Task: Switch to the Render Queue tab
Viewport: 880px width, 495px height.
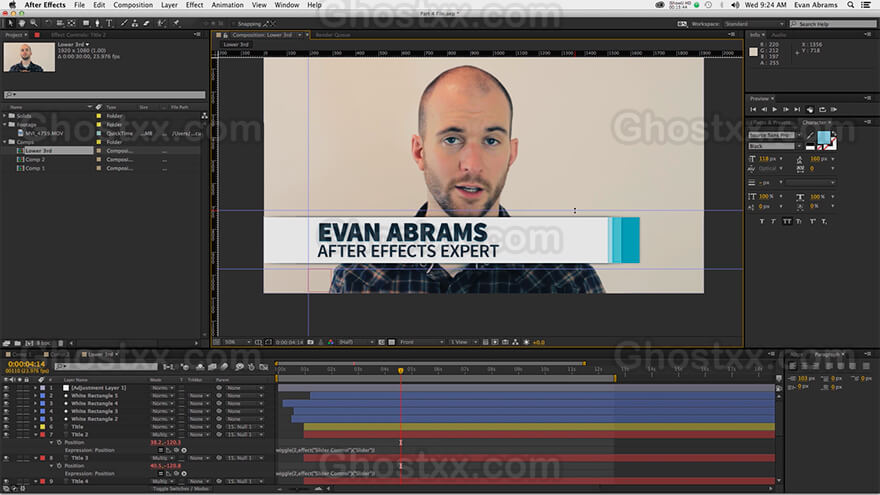Action: (x=333, y=35)
